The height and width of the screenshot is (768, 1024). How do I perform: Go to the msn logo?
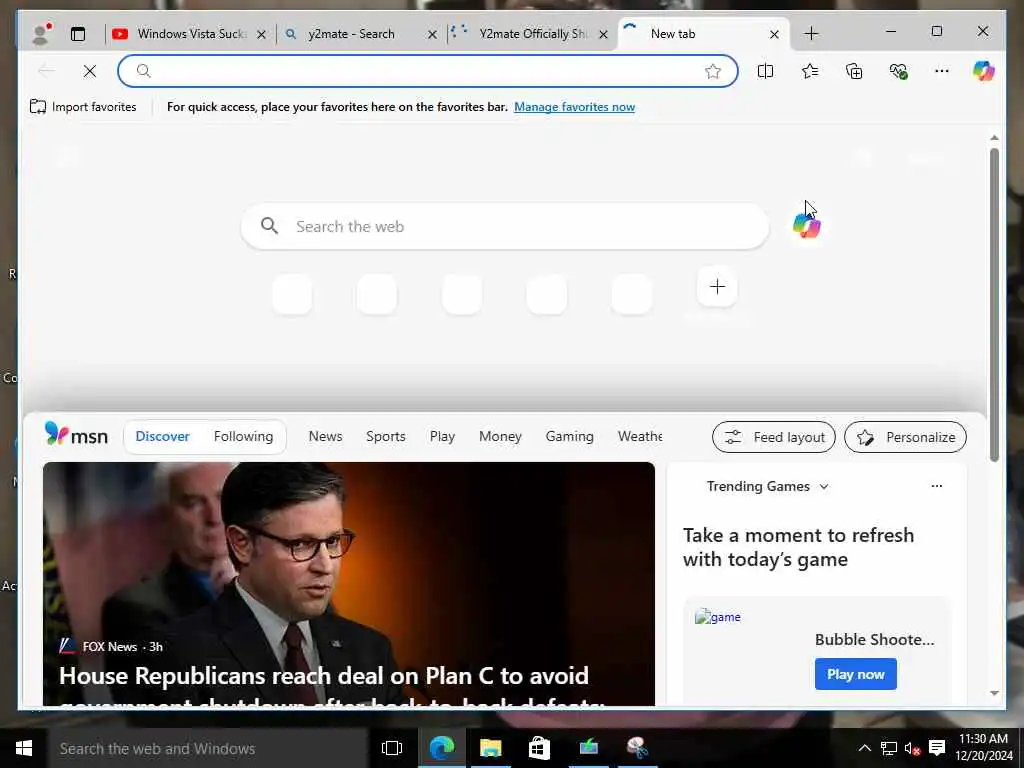pyautogui.click(x=76, y=435)
